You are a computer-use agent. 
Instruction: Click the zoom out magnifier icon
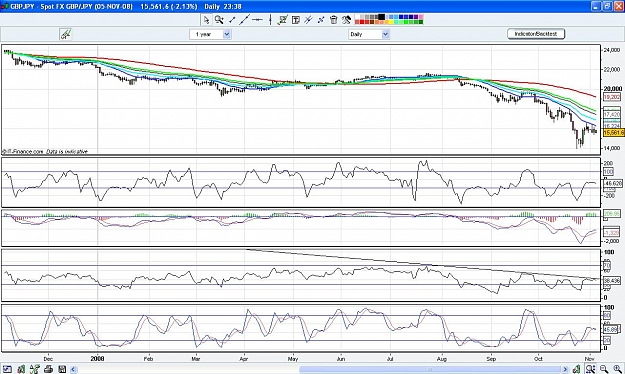click(604, 369)
